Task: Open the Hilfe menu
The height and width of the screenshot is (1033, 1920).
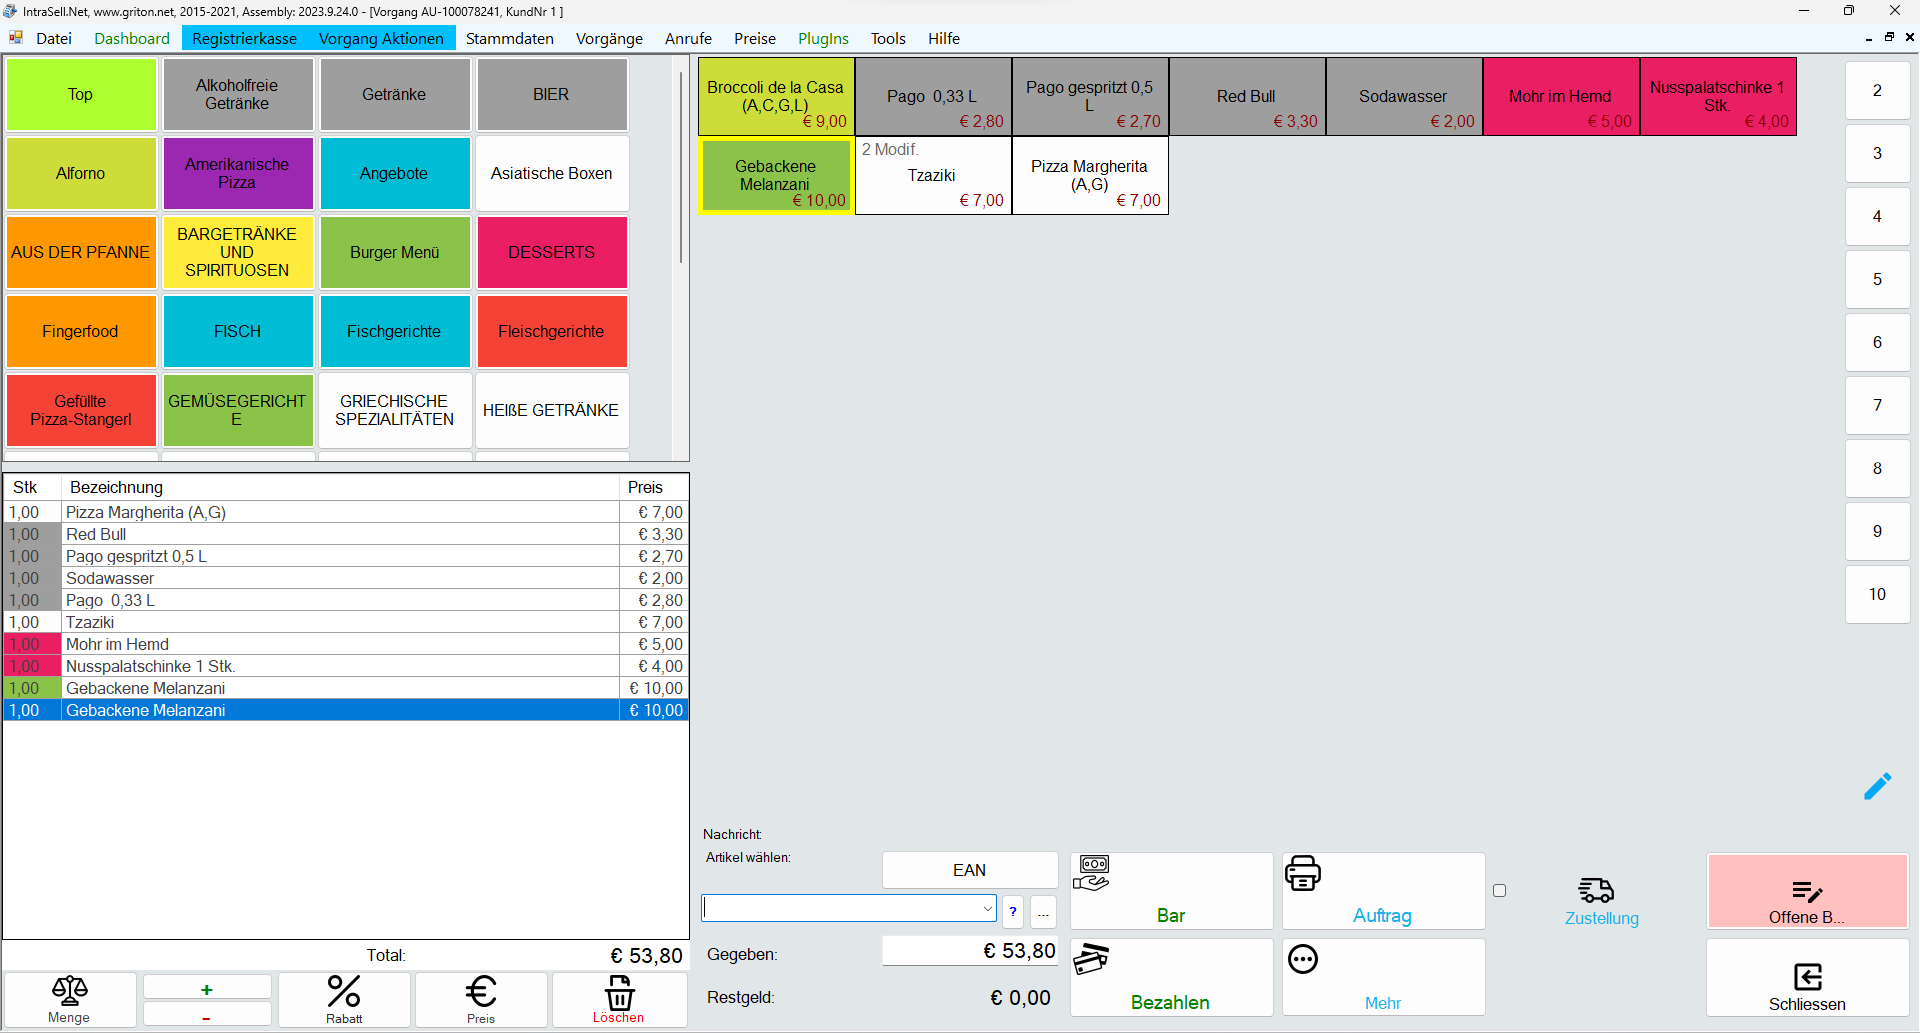Action: pos(943,38)
